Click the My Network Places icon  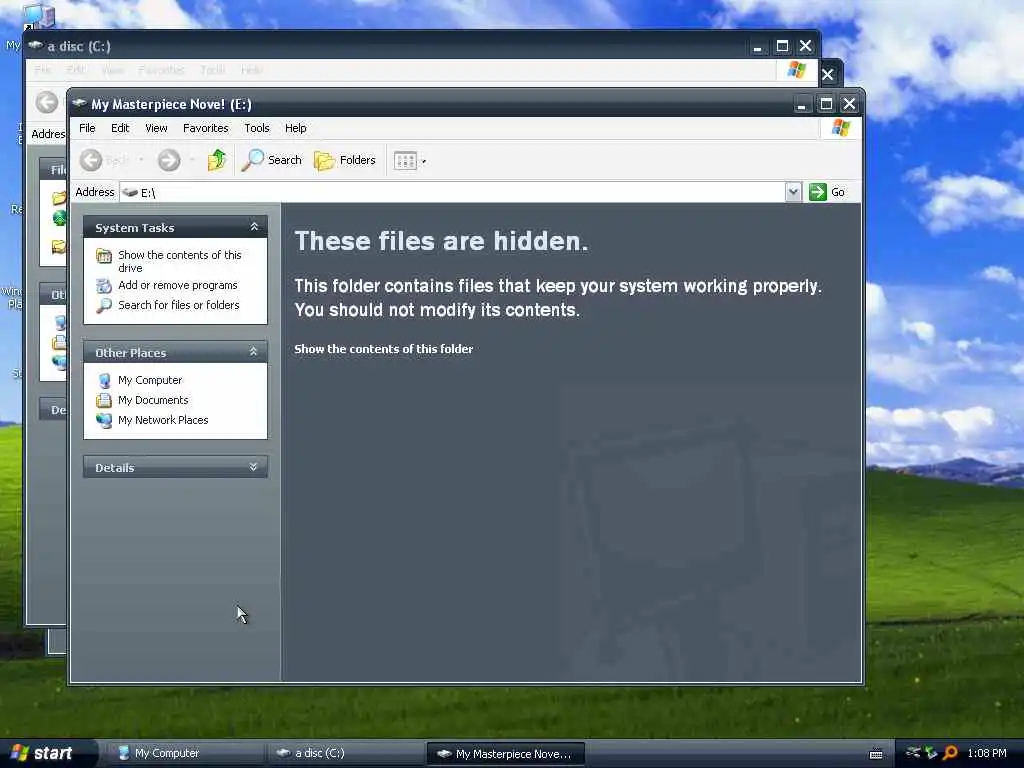point(104,420)
